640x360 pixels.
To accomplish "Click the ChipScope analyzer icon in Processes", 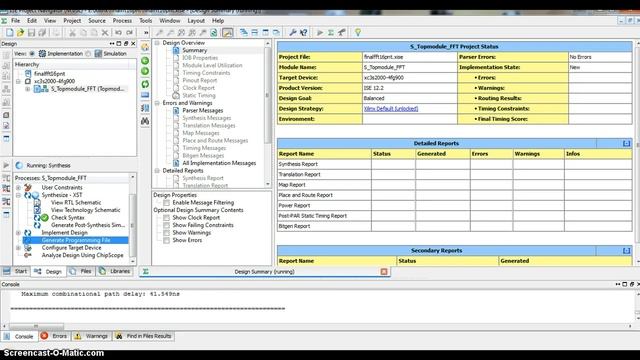I will click(x=28, y=255).
